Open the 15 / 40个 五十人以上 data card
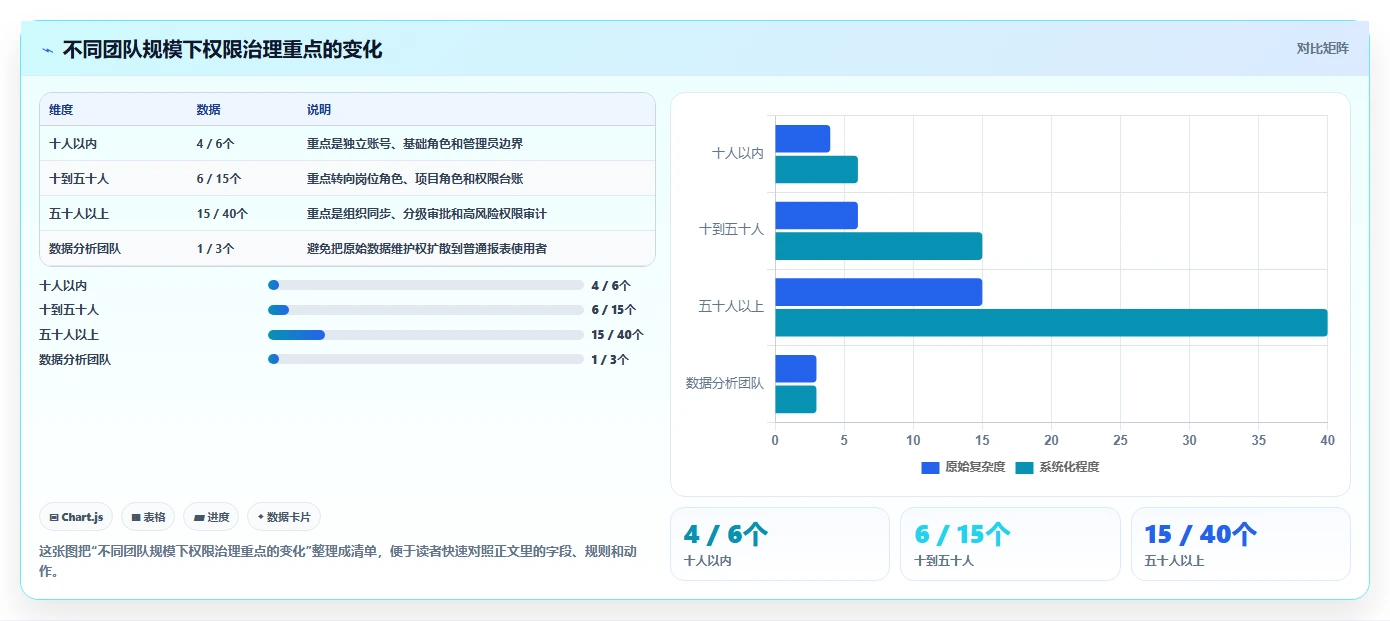The height and width of the screenshot is (621, 1390). click(1241, 544)
